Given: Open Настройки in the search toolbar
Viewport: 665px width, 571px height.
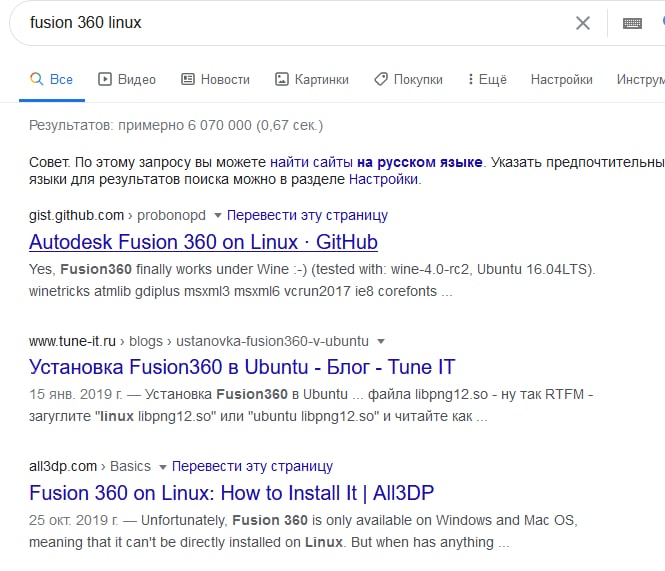Looking at the screenshot, I should click(x=562, y=79).
